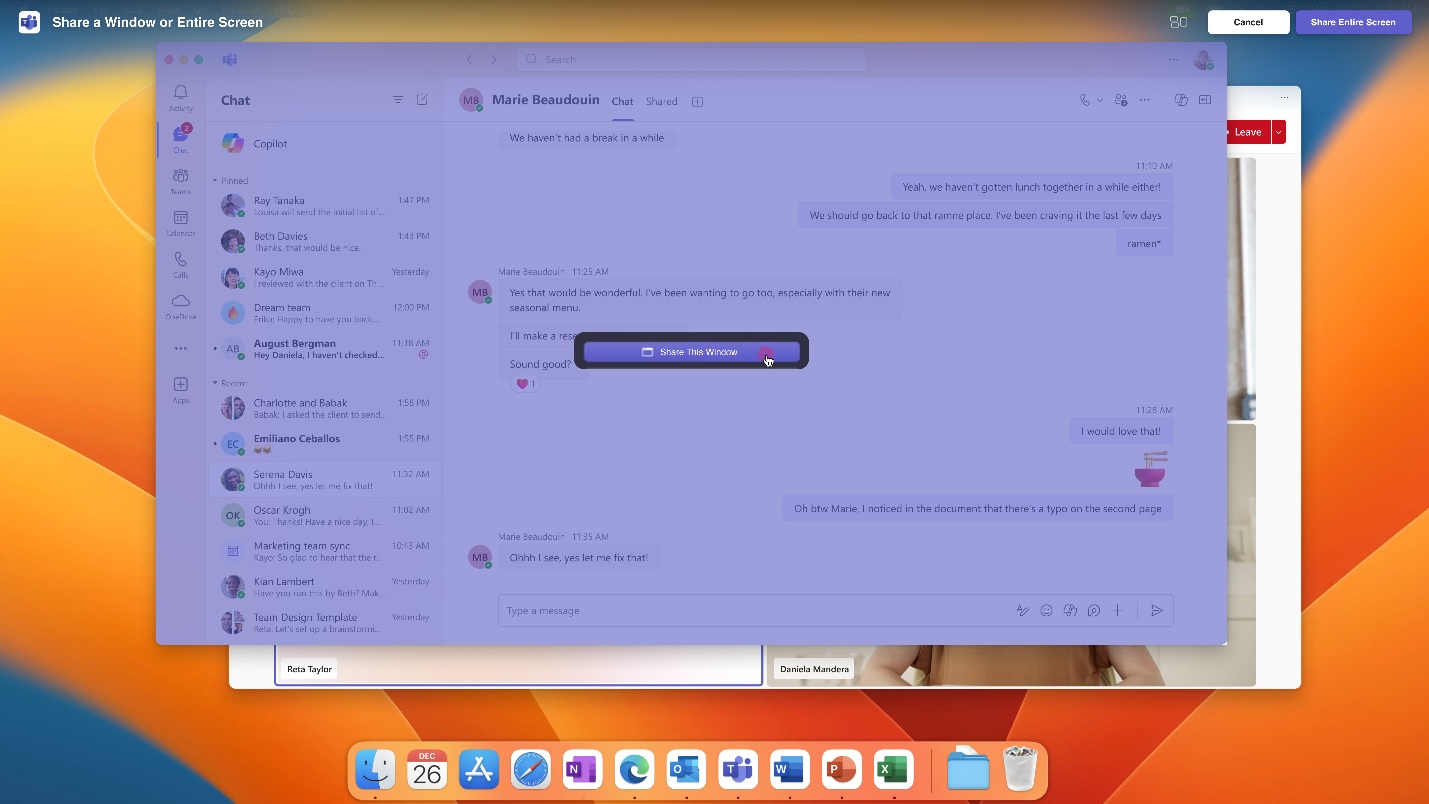
Task: Attach a file using the plus icon
Action: (1117, 610)
